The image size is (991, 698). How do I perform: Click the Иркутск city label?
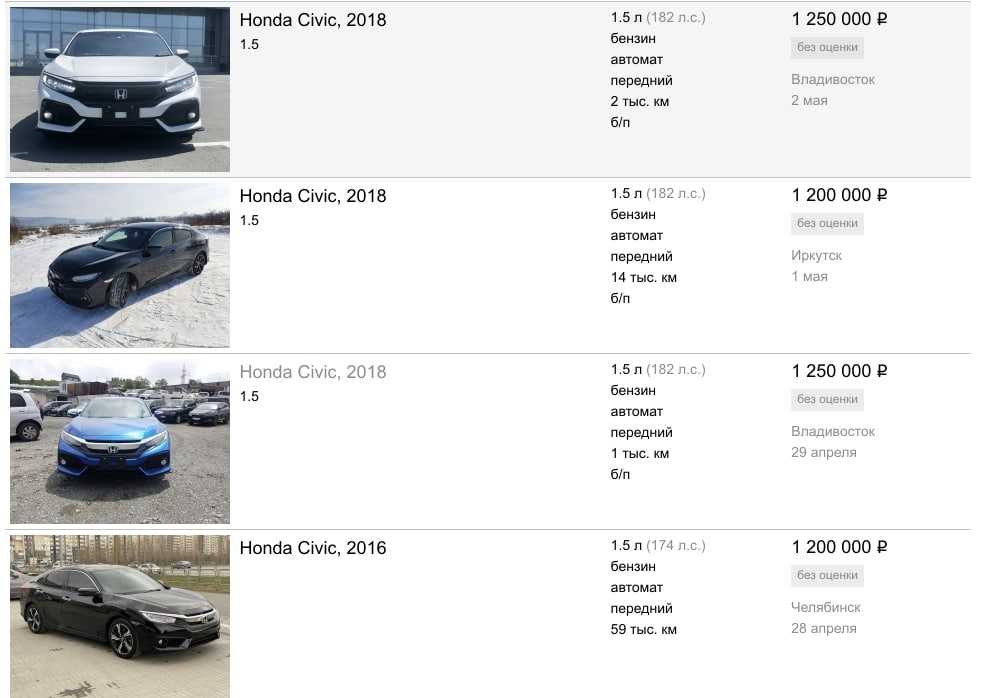tap(817, 256)
